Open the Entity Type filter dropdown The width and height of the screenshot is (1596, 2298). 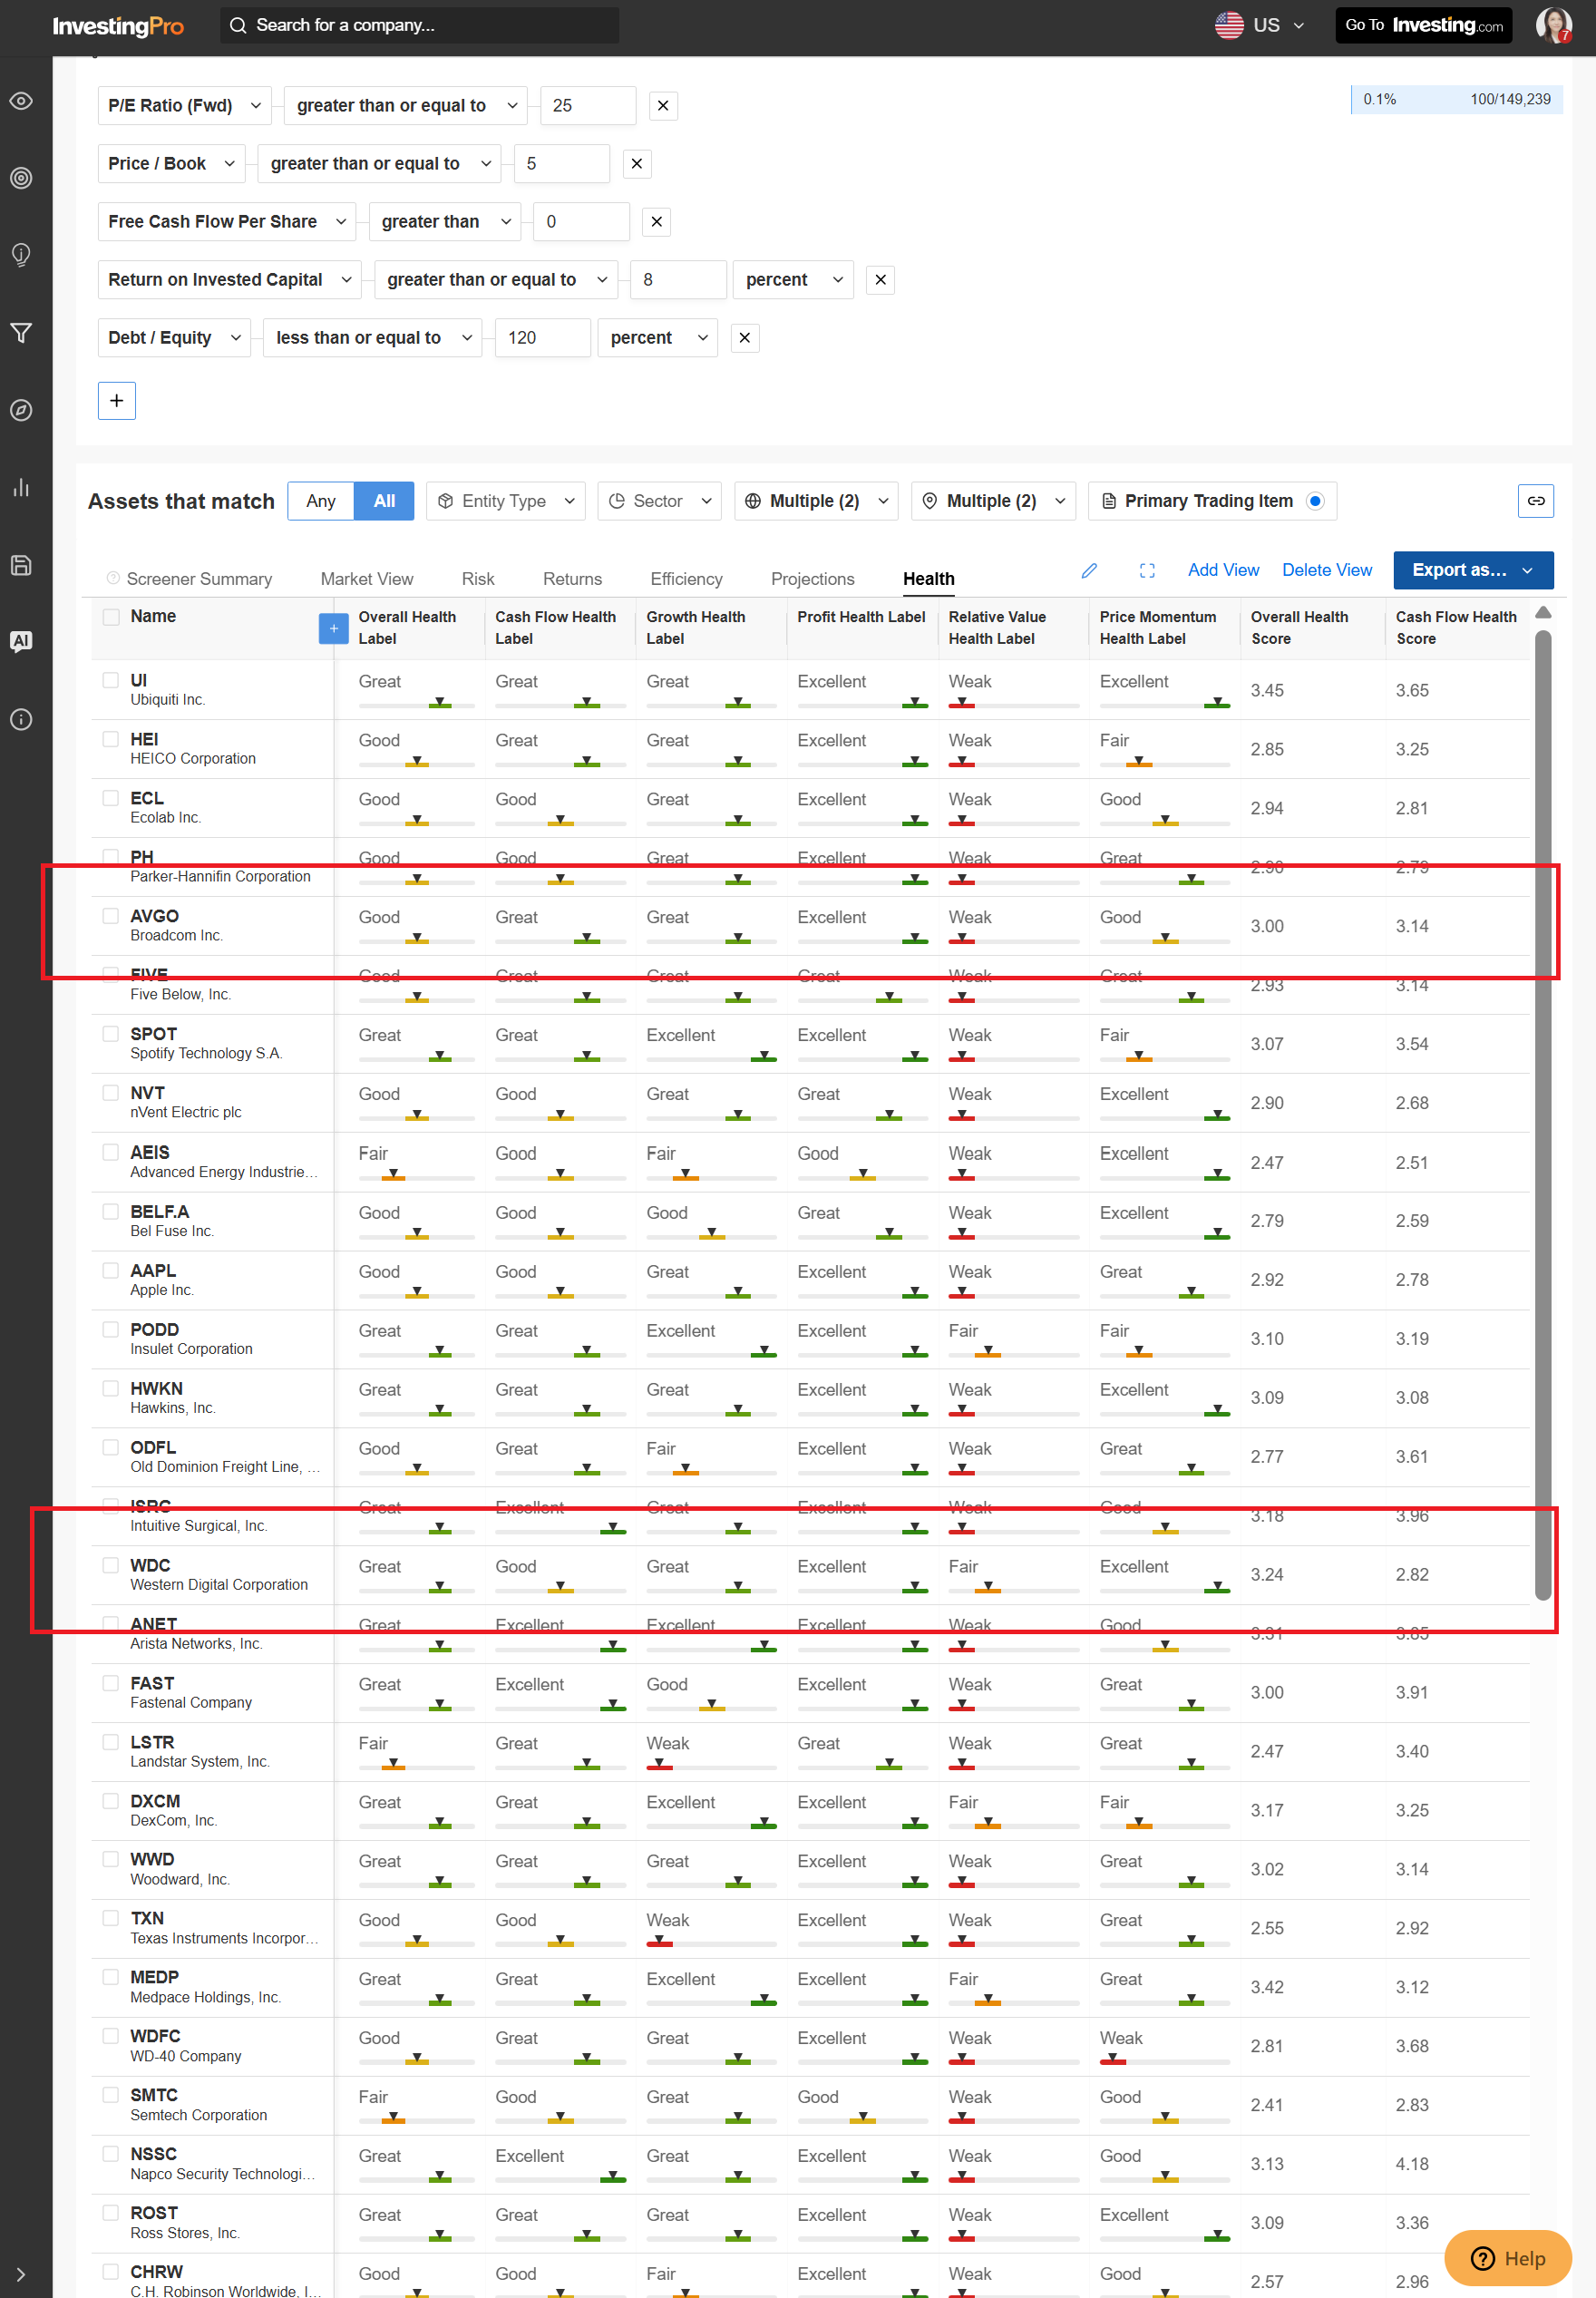506,501
